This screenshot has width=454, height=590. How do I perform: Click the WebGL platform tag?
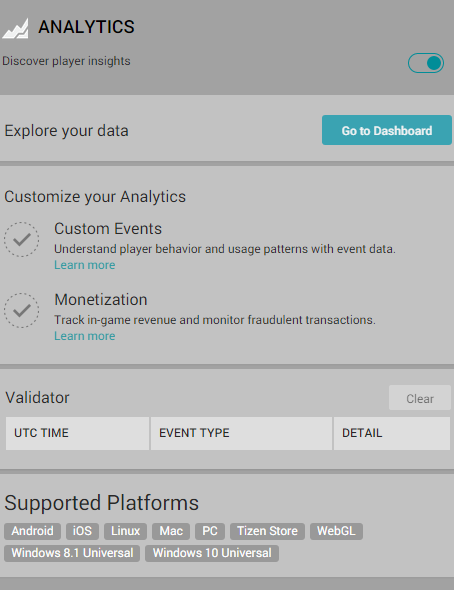(x=336, y=531)
